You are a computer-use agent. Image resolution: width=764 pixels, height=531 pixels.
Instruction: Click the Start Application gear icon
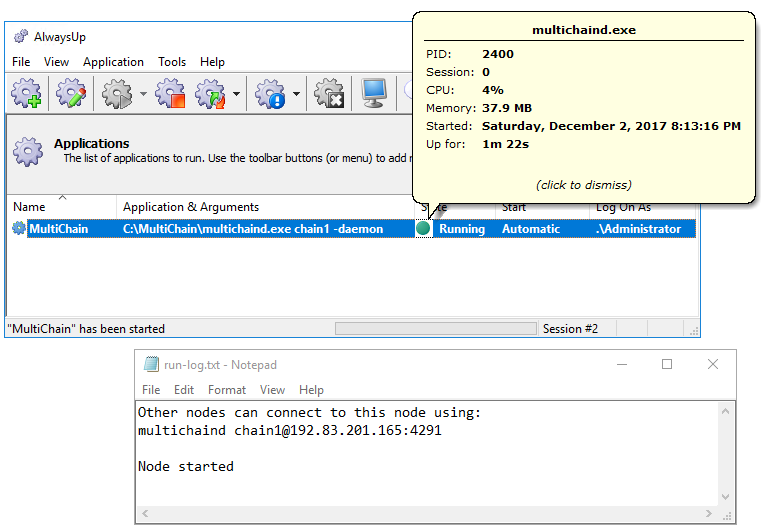coord(116,93)
